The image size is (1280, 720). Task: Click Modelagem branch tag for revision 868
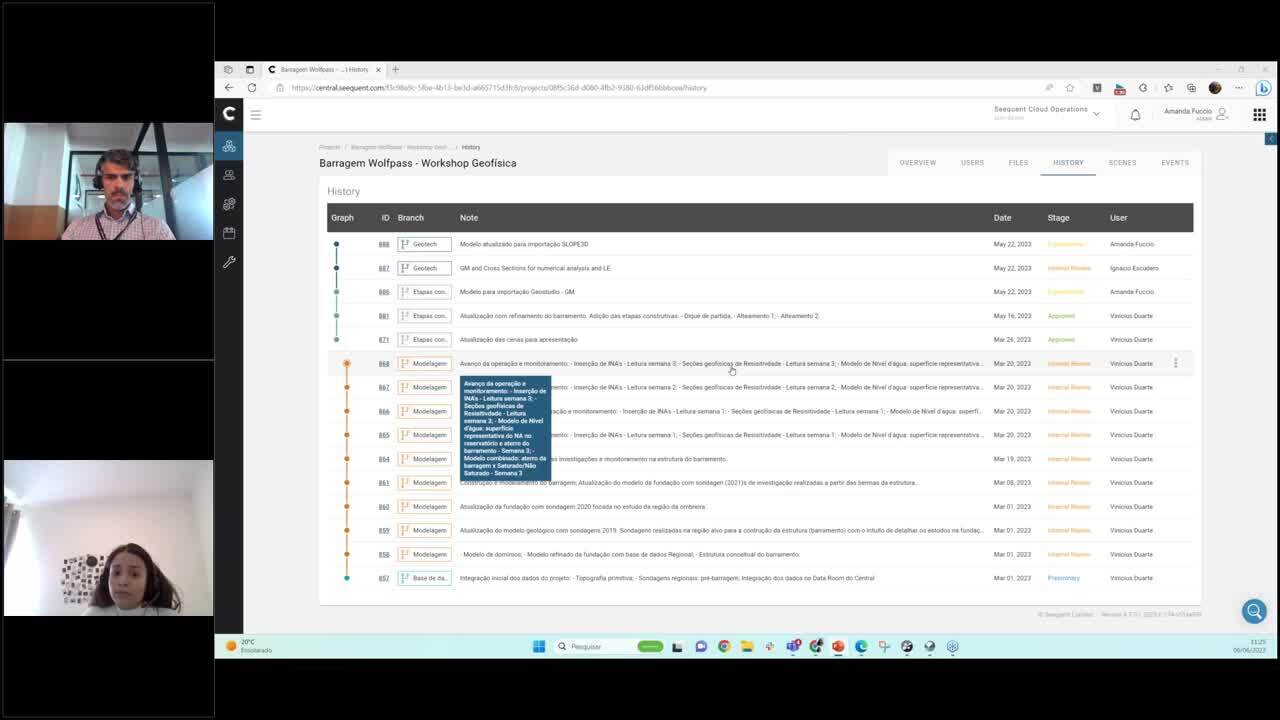coord(424,363)
